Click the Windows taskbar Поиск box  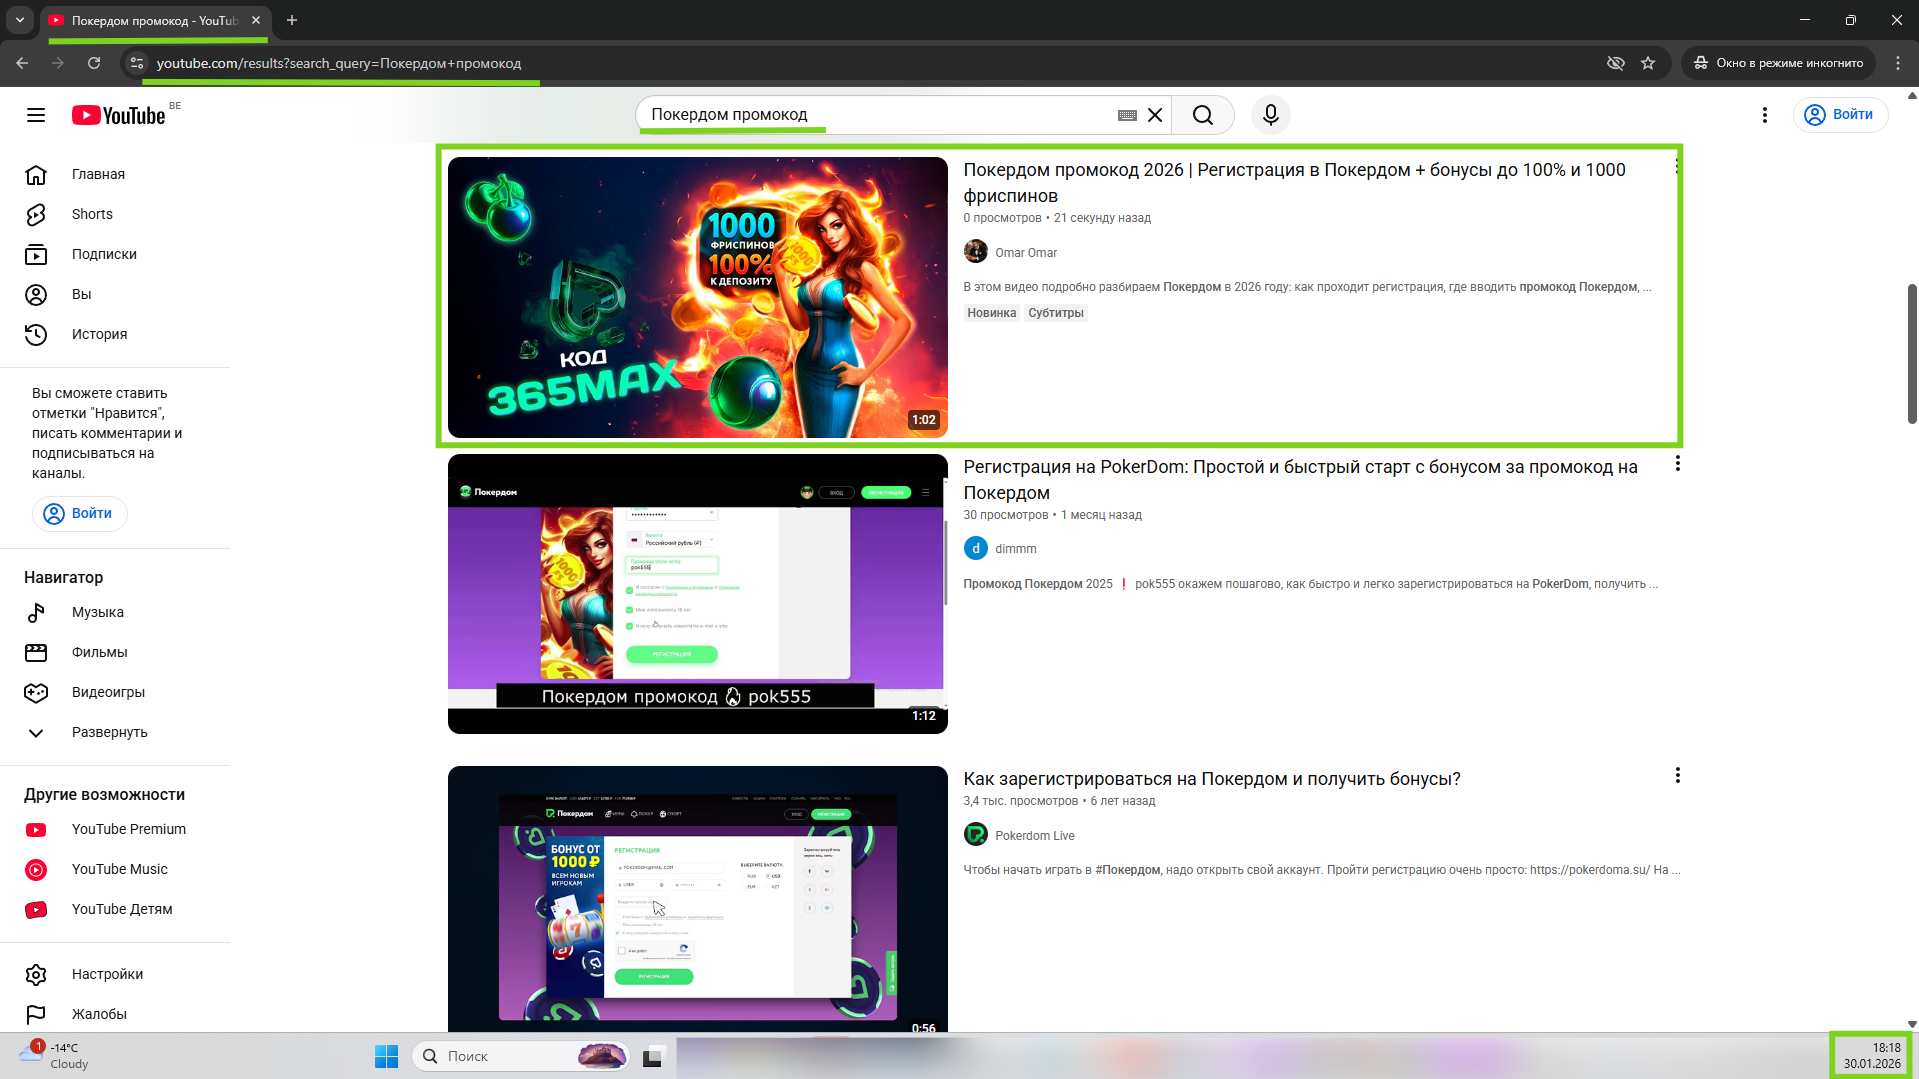click(x=521, y=1056)
